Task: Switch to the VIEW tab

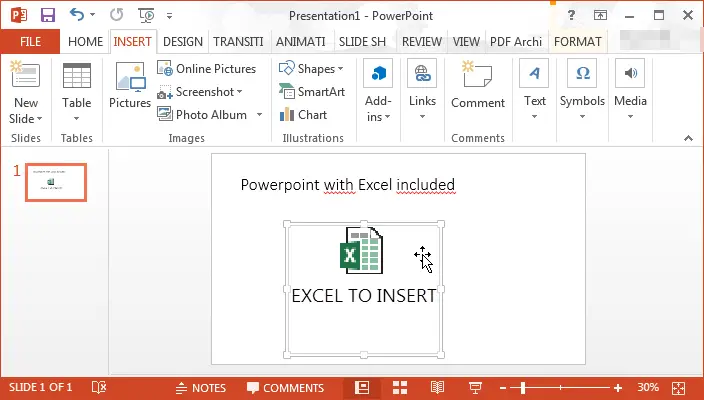Action: 466,42
